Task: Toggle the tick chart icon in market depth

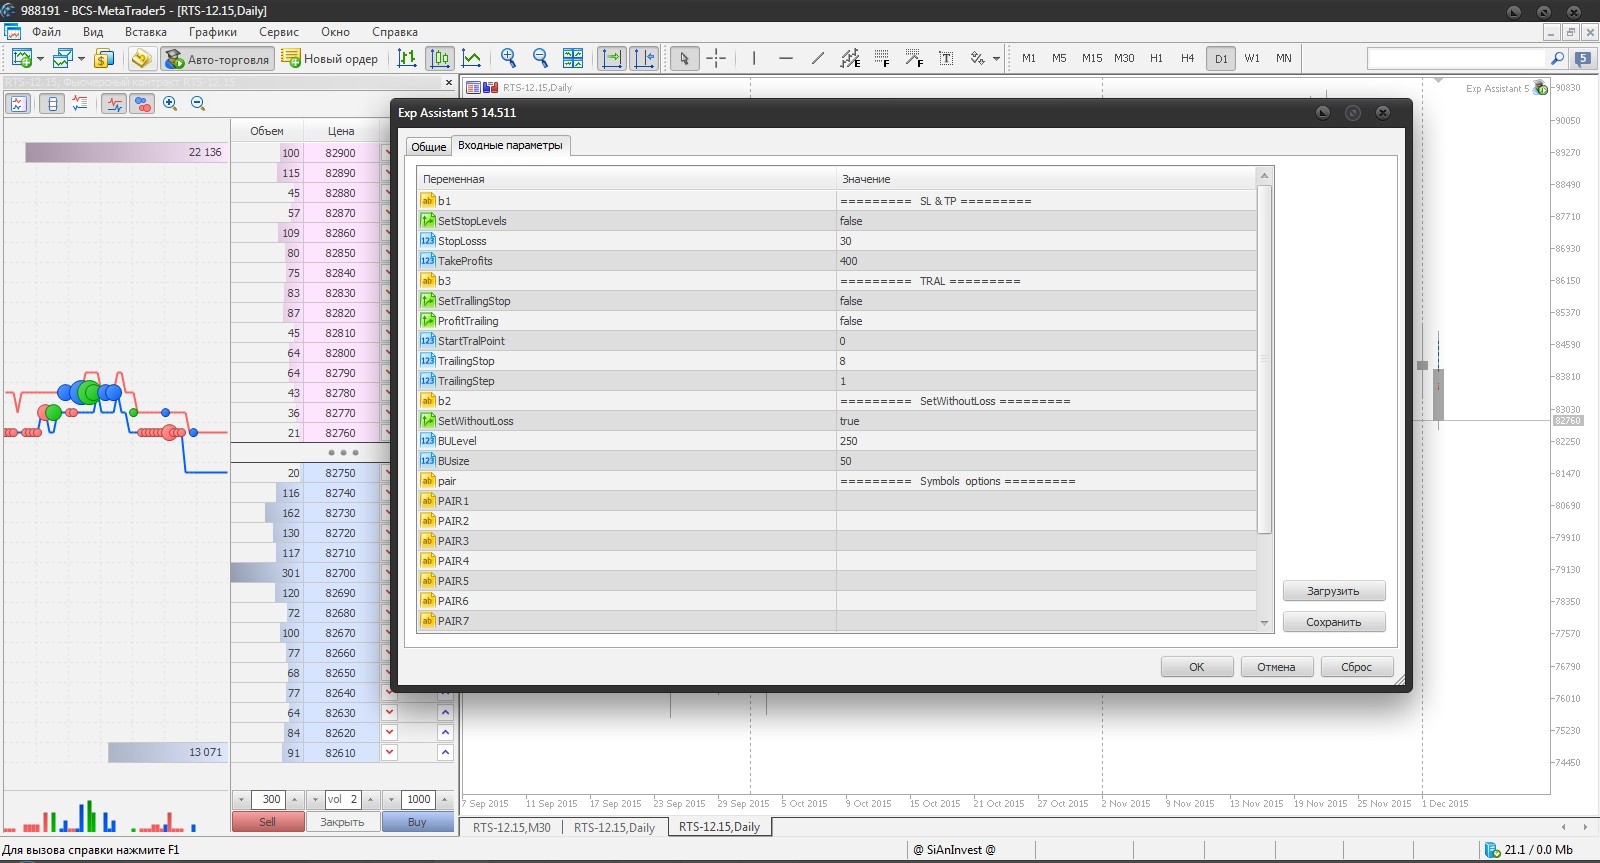Action: (x=114, y=103)
